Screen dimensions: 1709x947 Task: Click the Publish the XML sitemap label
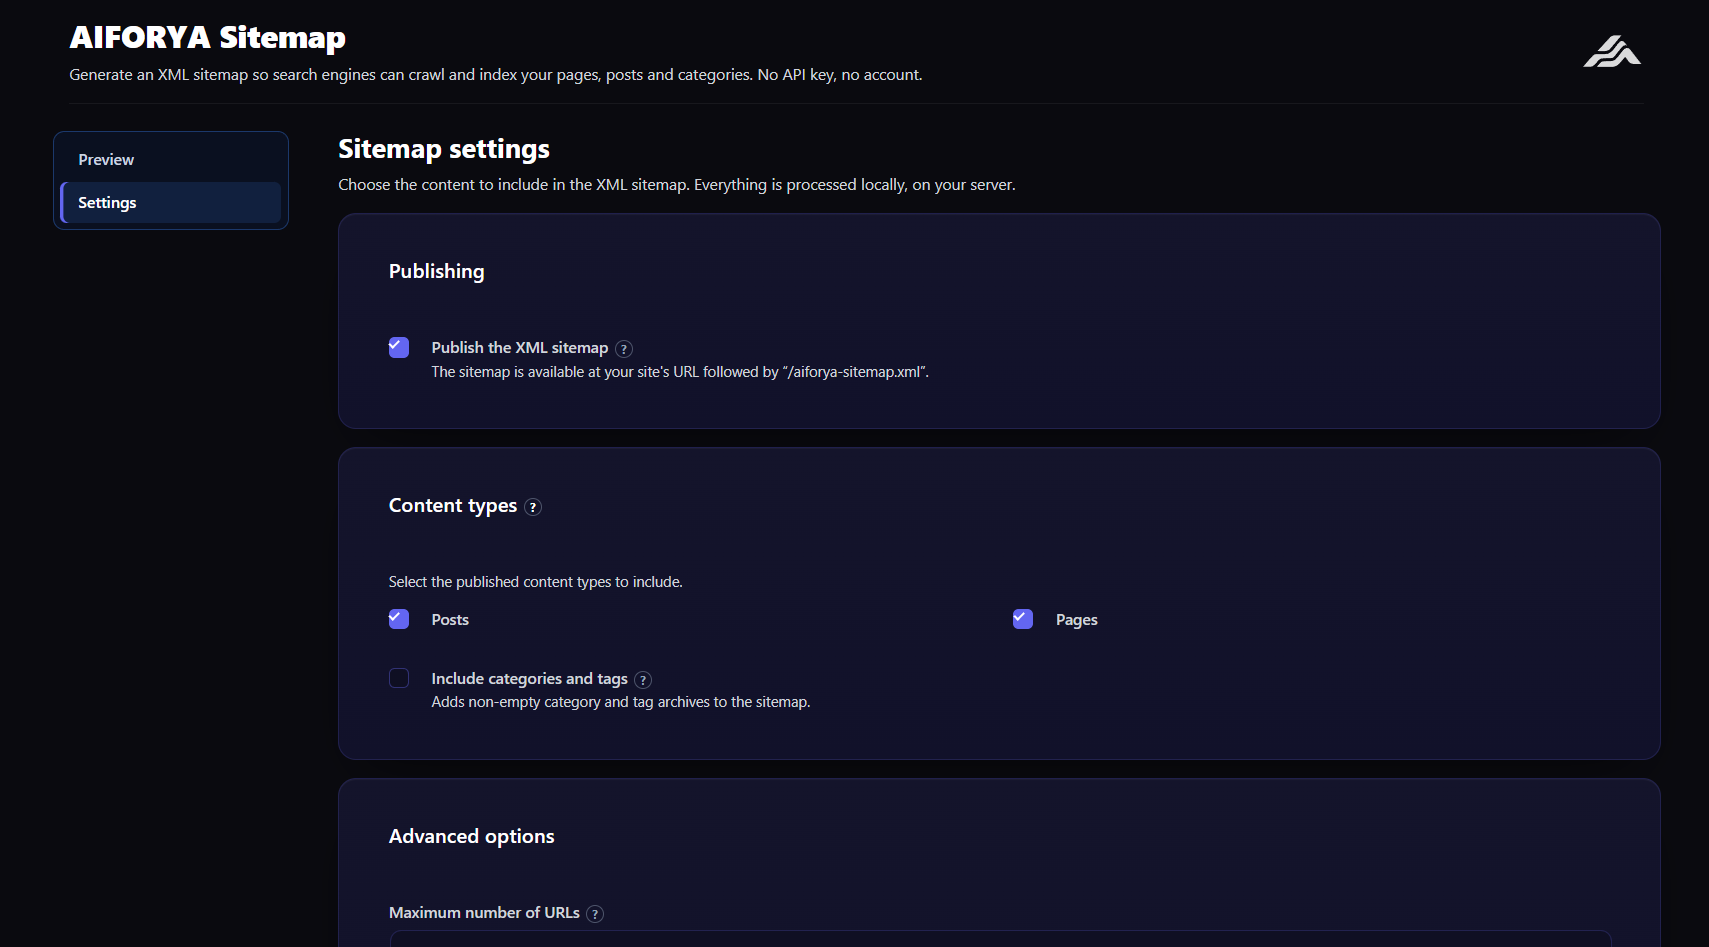click(x=520, y=347)
